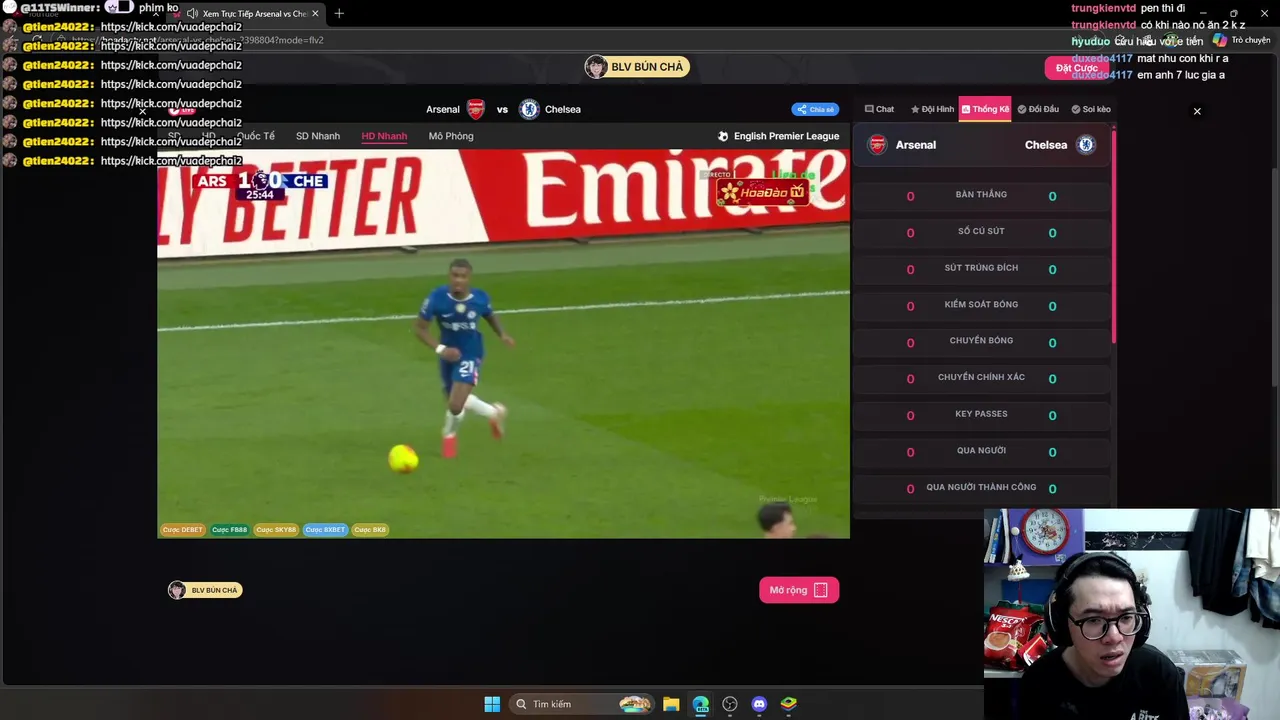Screen dimensions: 1280x720
Task: Click the Đặt Cược betting button
Action: click(1077, 68)
